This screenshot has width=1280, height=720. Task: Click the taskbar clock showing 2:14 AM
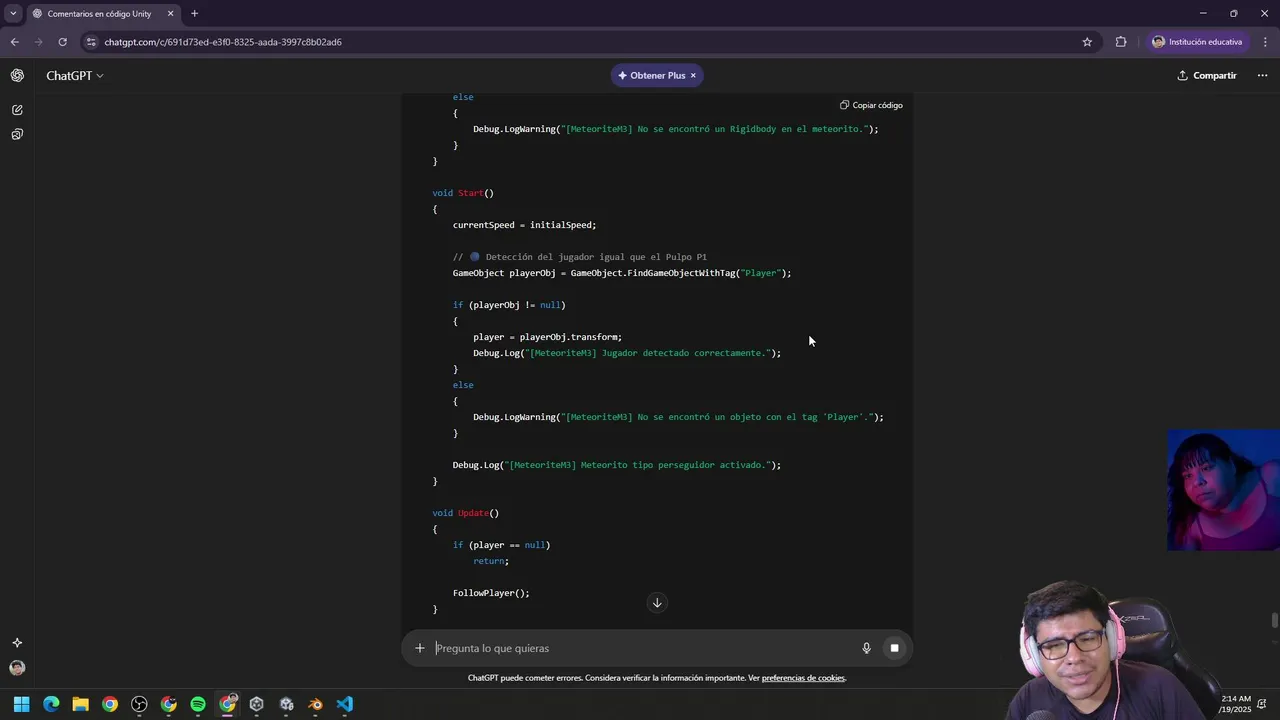point(1235,704)
